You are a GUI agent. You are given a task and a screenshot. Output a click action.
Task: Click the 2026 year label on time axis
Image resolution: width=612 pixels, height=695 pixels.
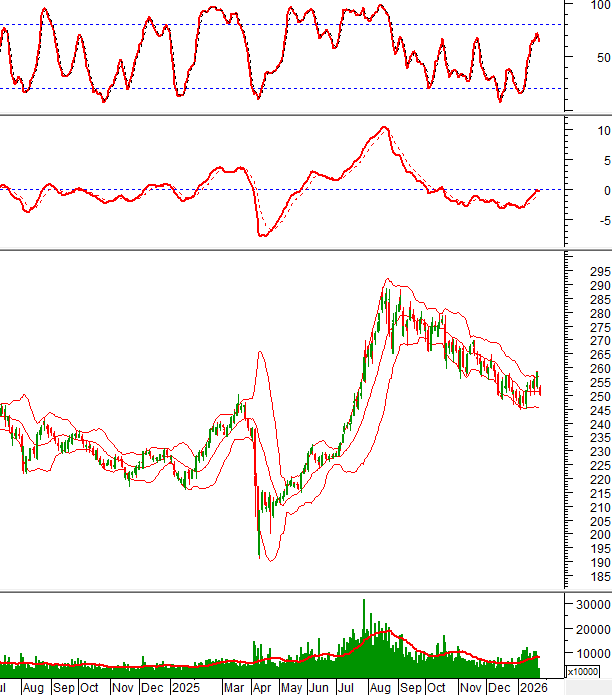coord(532,688)
